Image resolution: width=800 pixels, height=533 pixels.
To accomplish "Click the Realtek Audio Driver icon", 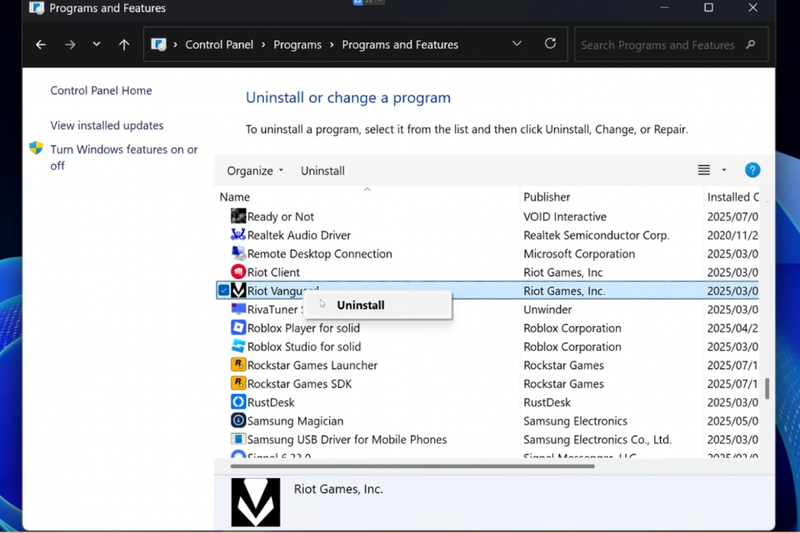I will (x=238, y=235).
